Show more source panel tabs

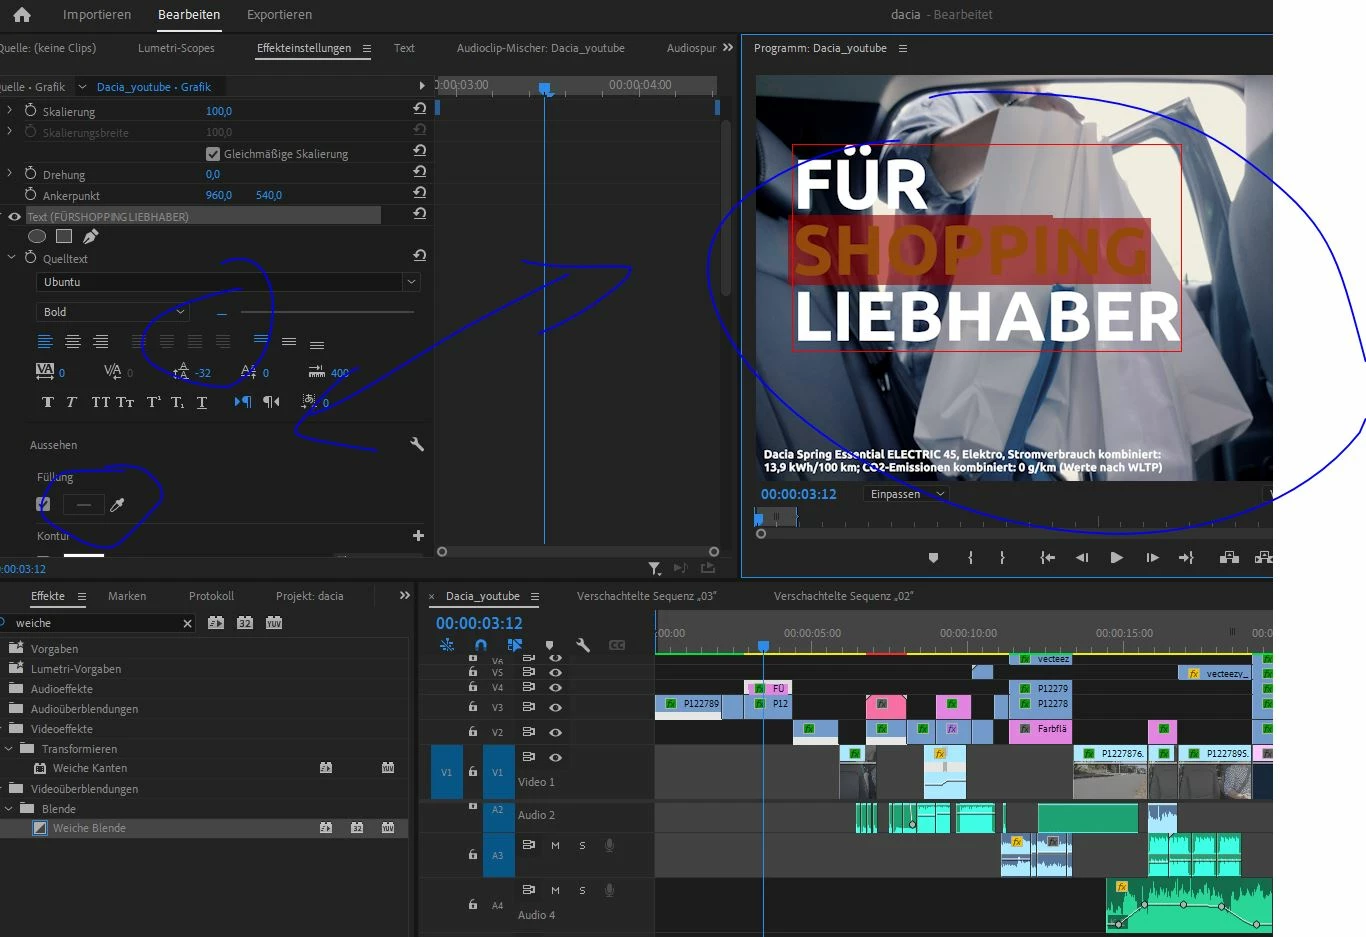coord(727,47)
